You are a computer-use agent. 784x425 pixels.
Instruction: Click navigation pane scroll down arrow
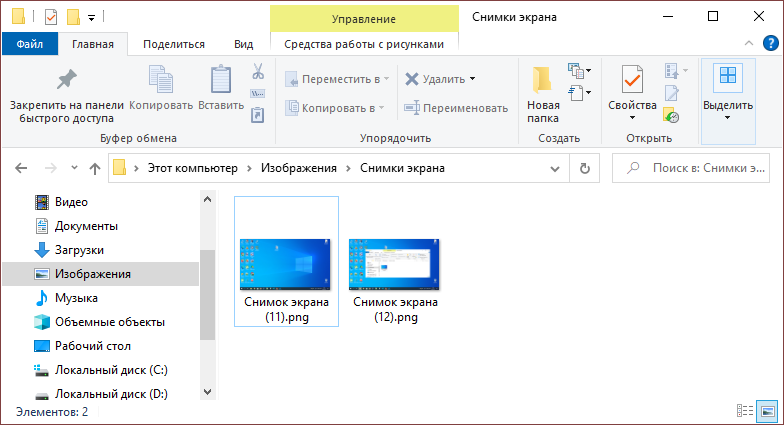pyautogui.click(x=208, y=392)
